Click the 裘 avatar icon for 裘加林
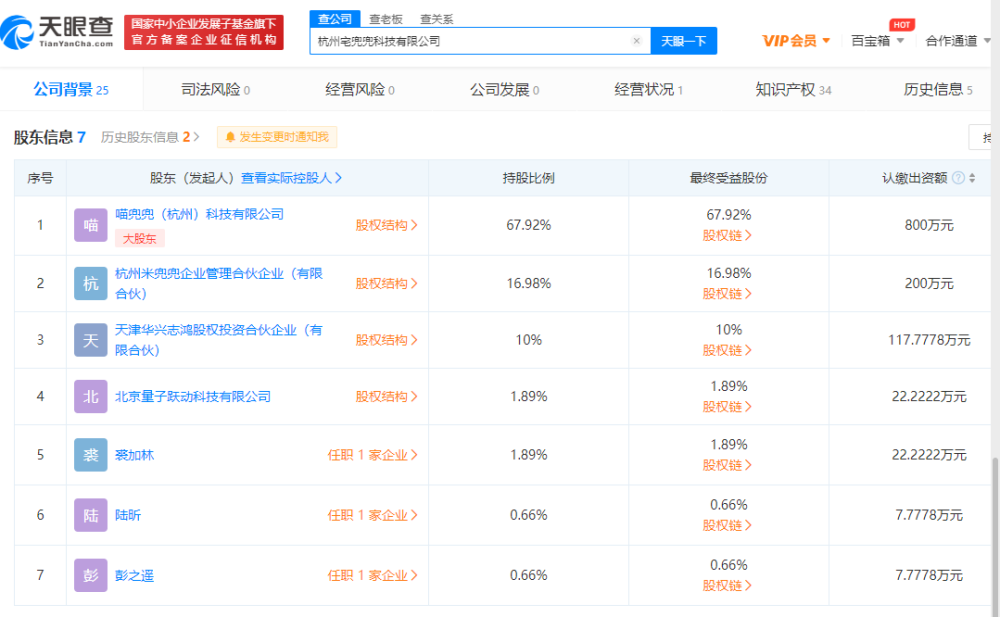 [91, 455]
